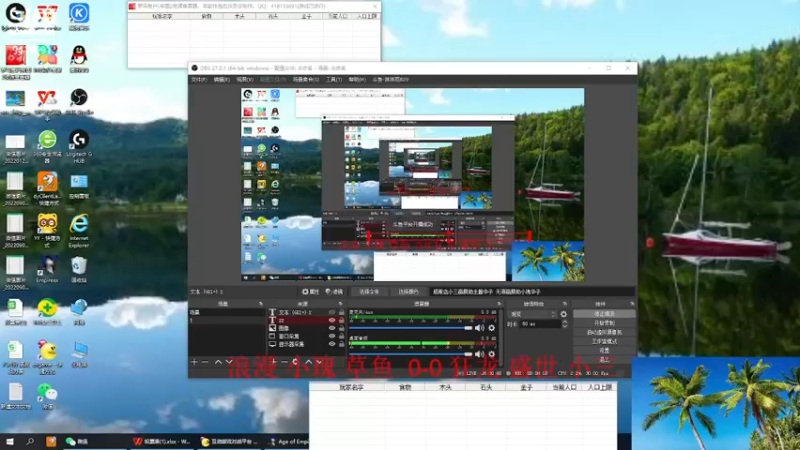Open OBS Studio desktop shortcut
This screenshot has width=800, height=450.
tap(79, 100)
